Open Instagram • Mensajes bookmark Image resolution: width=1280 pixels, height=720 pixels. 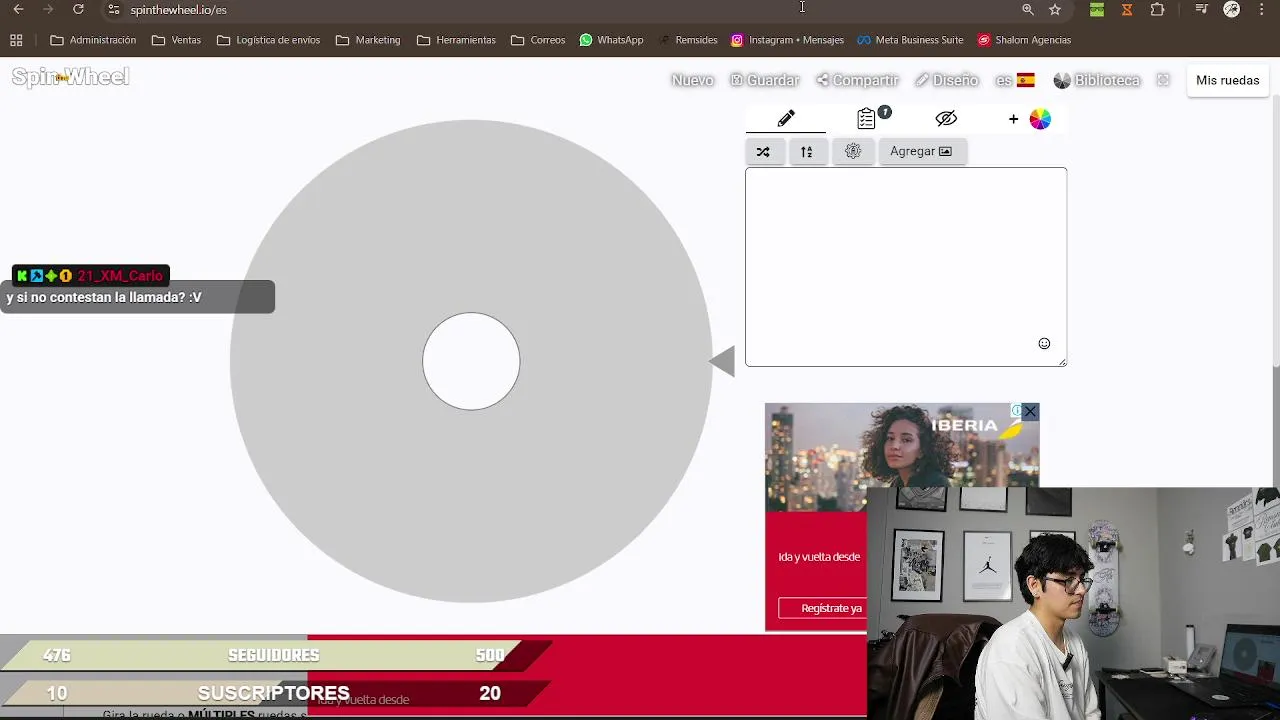tap(787, 40)
